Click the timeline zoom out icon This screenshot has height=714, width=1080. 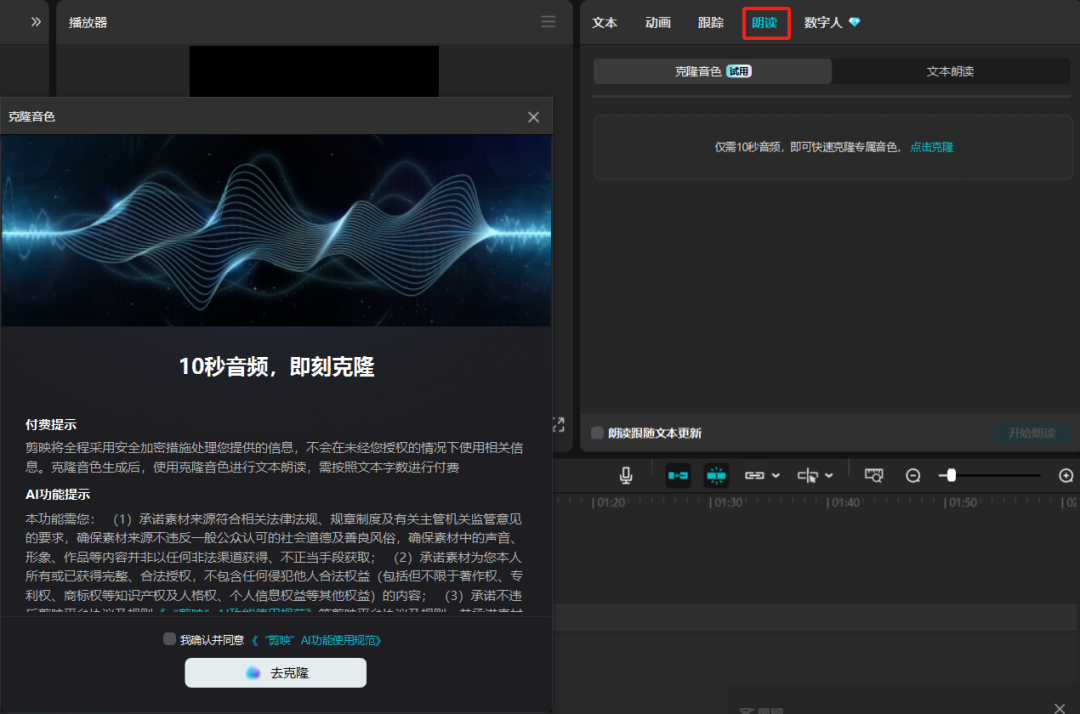(913, 476)
